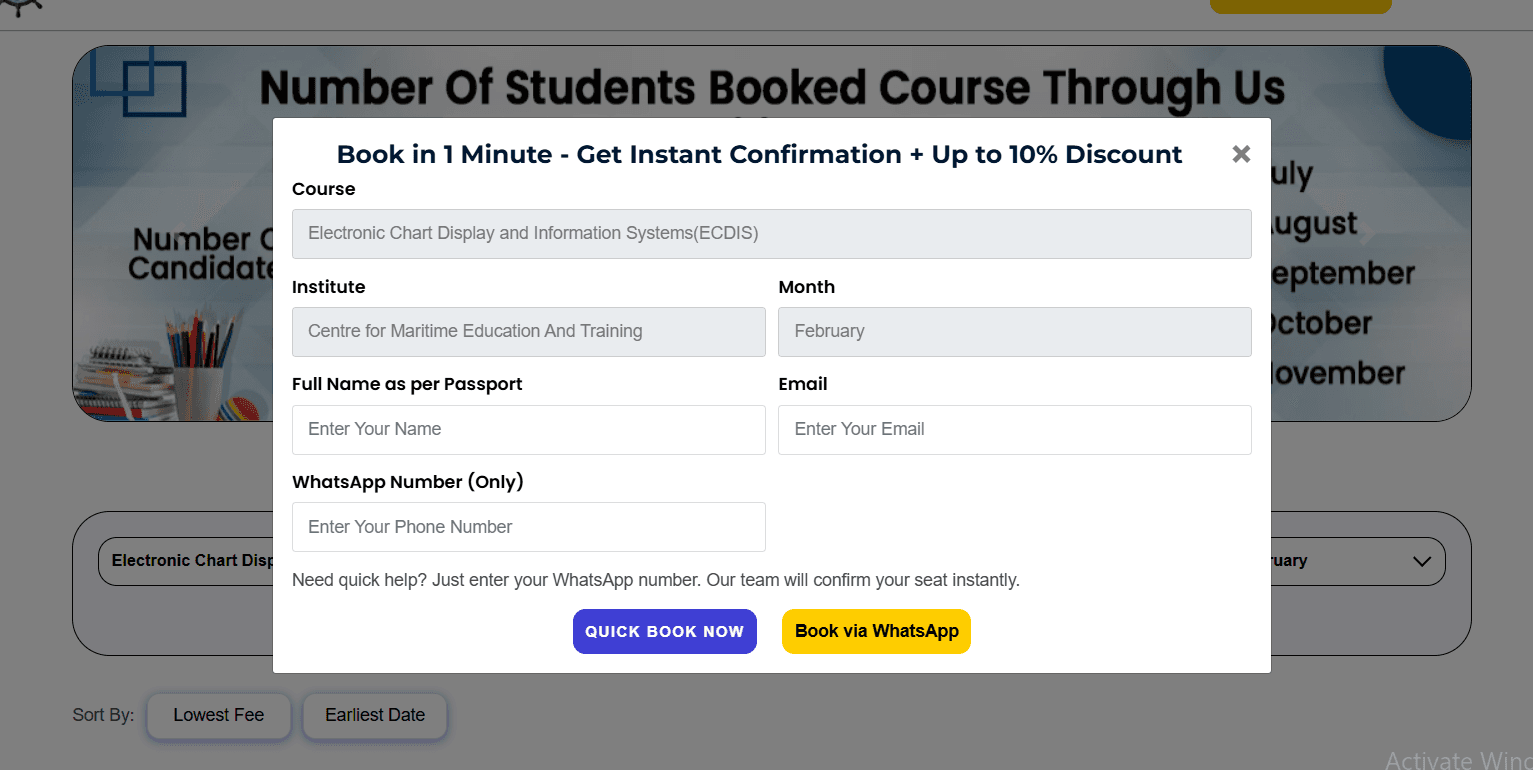Focus the Enter Your Email field
The height and width of the screenshot is (770, 1533).
point(1015,430)
